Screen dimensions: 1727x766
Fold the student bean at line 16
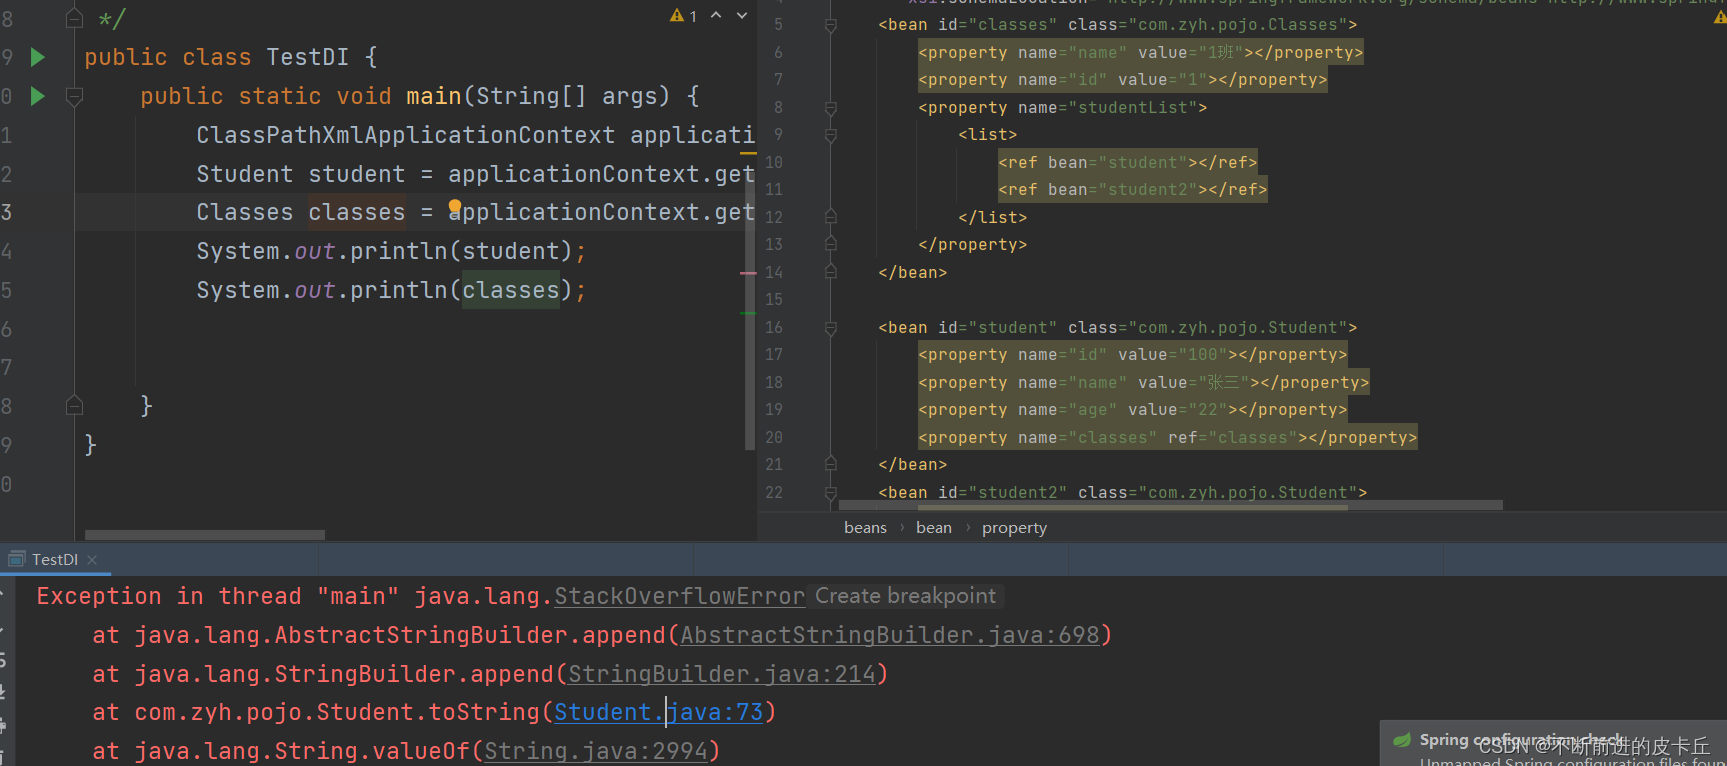pyautogui.click(x=831, y=327)
